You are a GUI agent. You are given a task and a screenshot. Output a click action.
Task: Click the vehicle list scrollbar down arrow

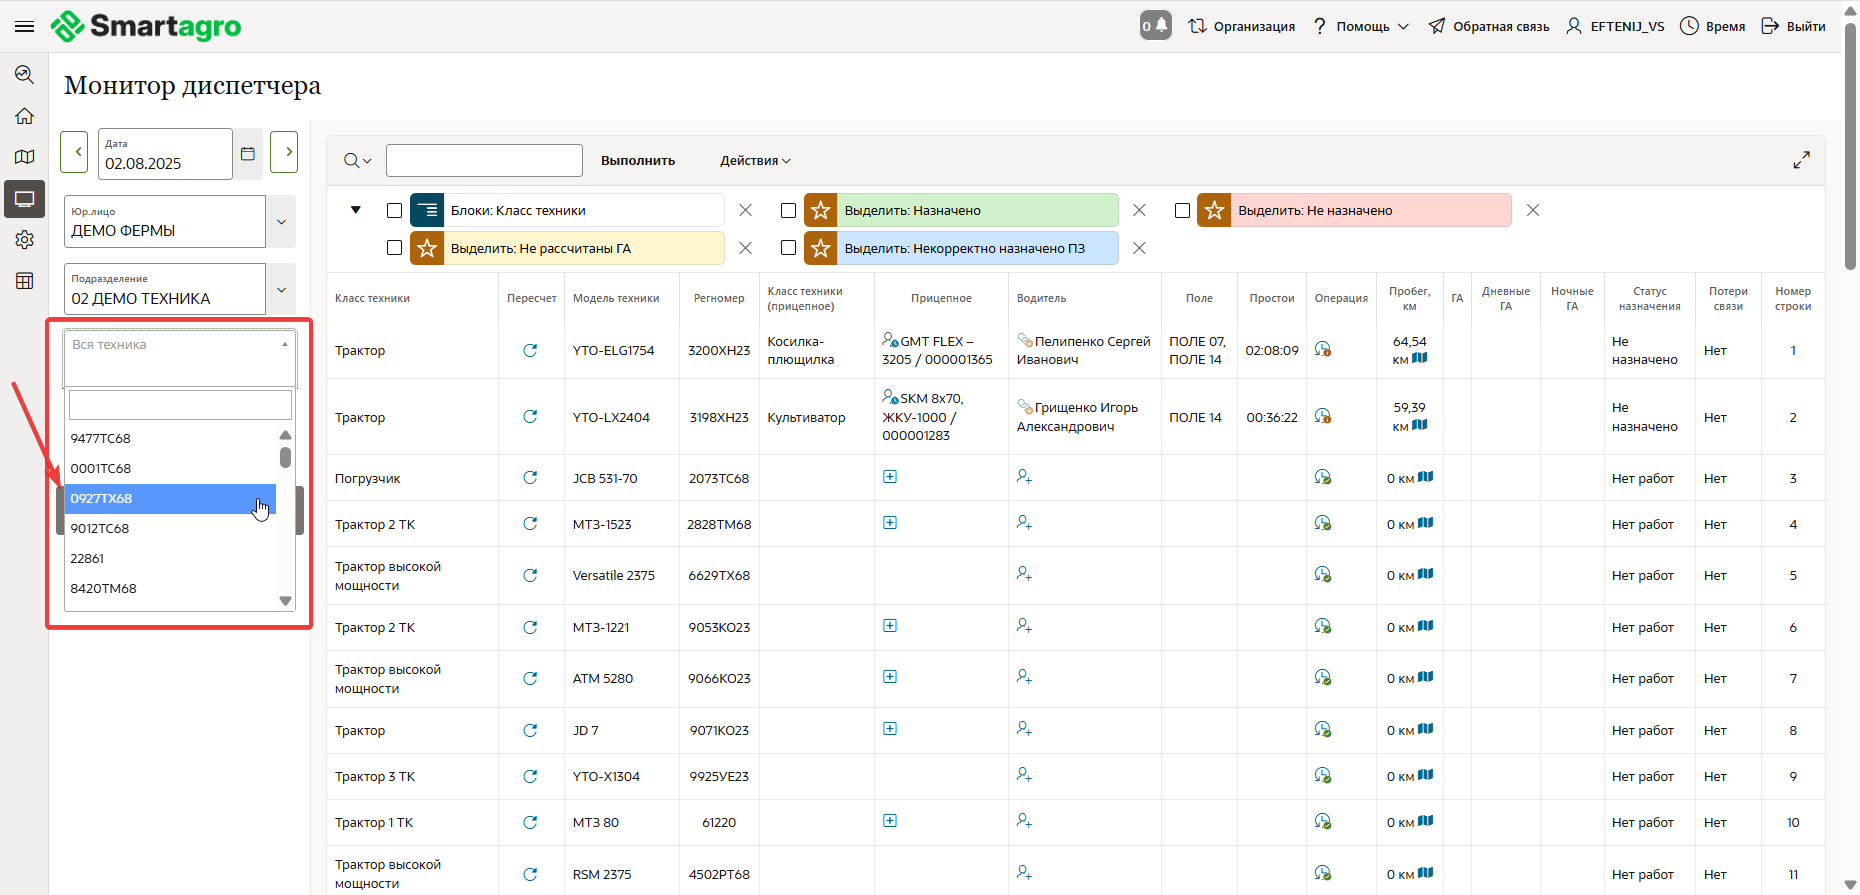tap(285, 601)
